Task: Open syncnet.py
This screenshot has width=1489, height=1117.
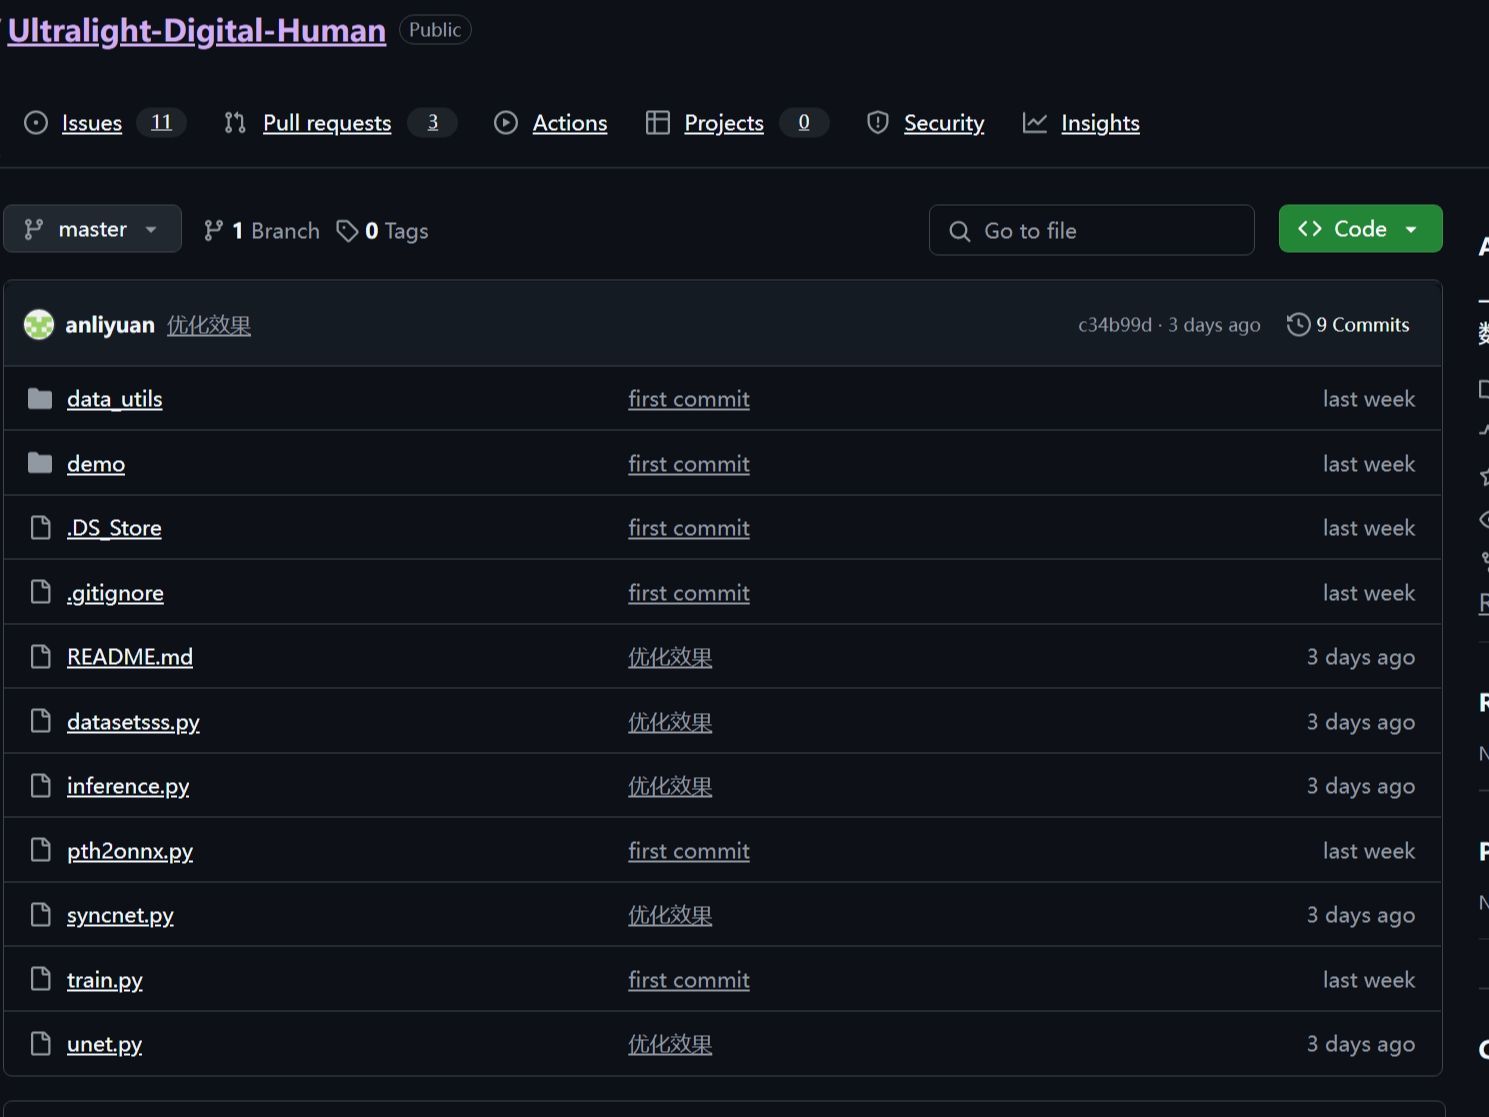Action: pos(120,915)
